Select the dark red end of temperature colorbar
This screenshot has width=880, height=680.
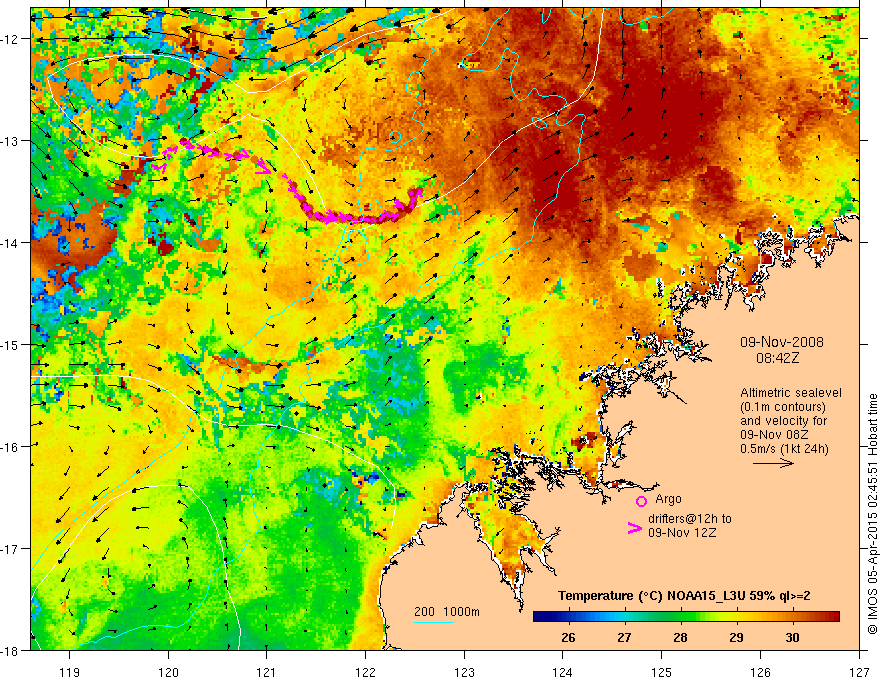(x=832, y=617)
